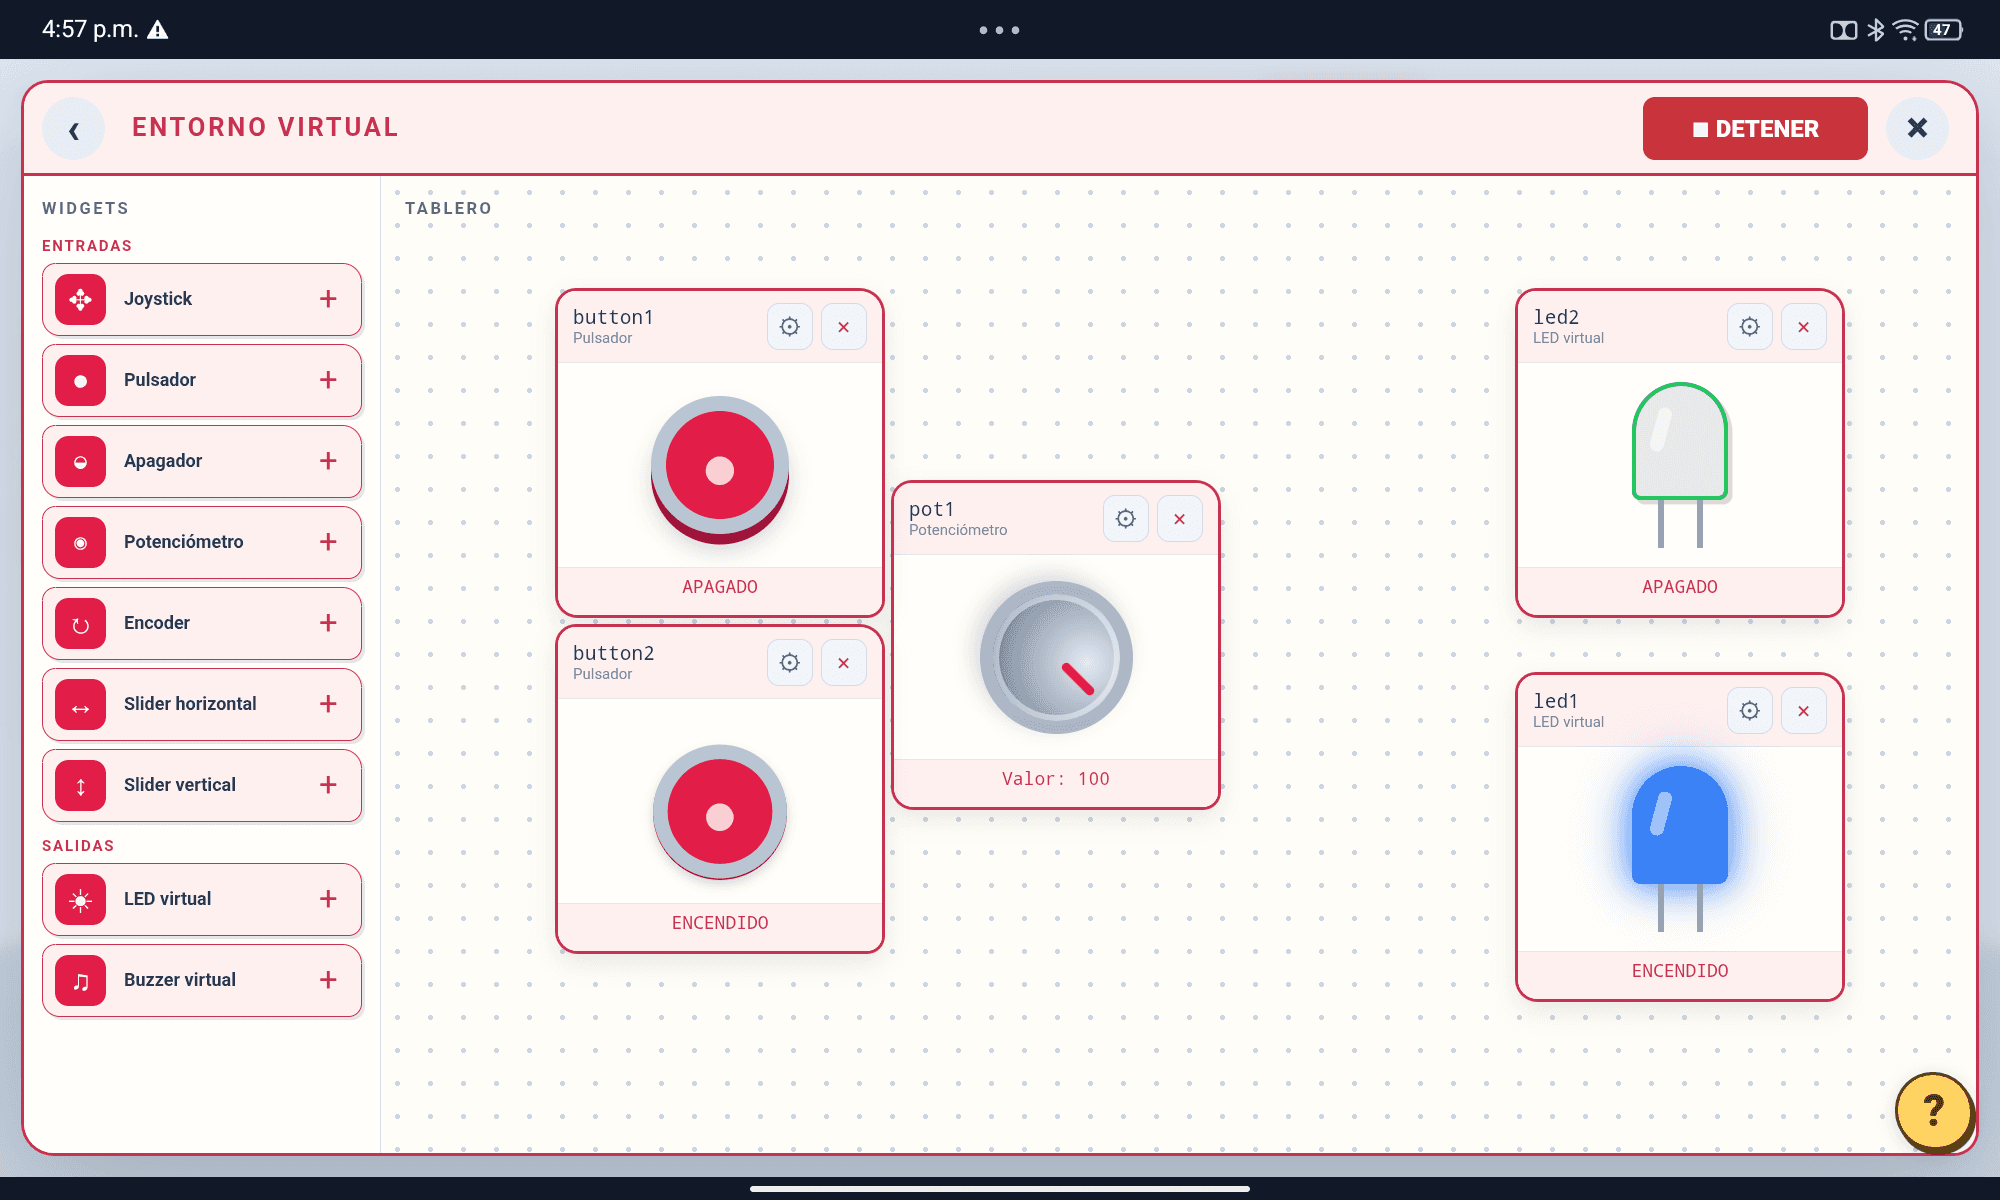Add a LED virtual widget with plus icon
This screenshot has height=1200, width=2000.
pyautogui.click(x=328, y=899)
